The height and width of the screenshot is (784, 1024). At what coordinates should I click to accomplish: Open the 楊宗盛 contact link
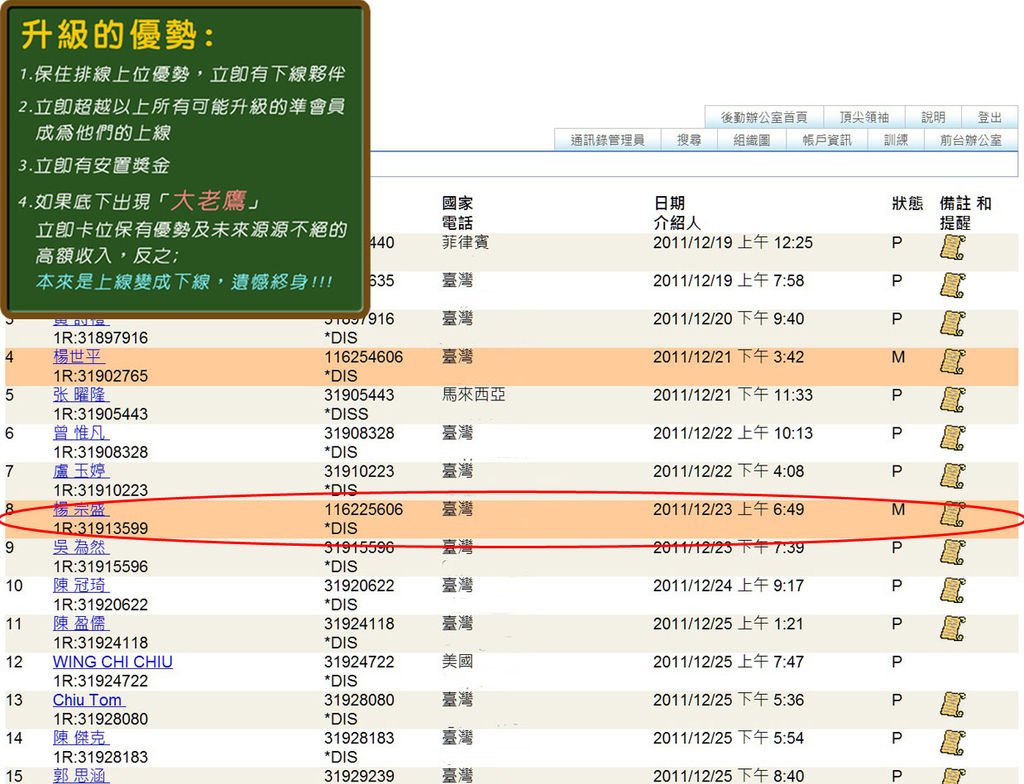pos(81,509)
